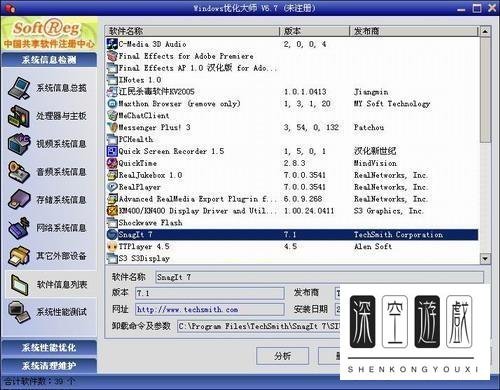This screenshot has height=390, width=500.
Task: Click the 分析 button
Action: (282, 356)
